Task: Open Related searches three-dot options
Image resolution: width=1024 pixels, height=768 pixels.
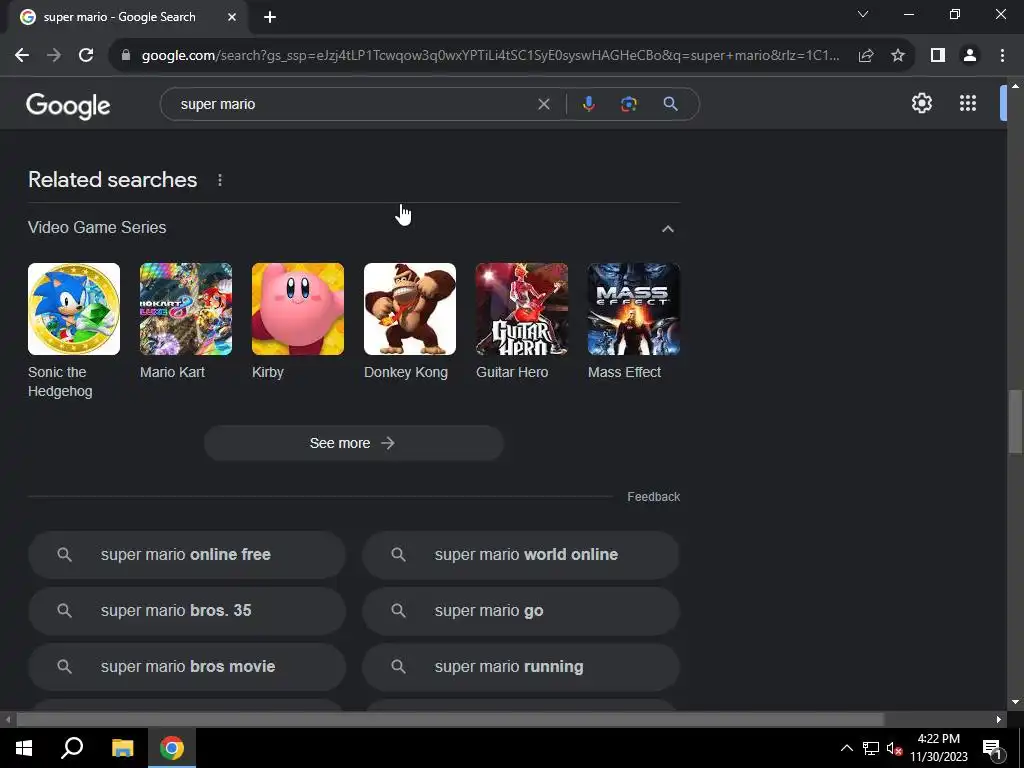Action: (x=220, y=180)
